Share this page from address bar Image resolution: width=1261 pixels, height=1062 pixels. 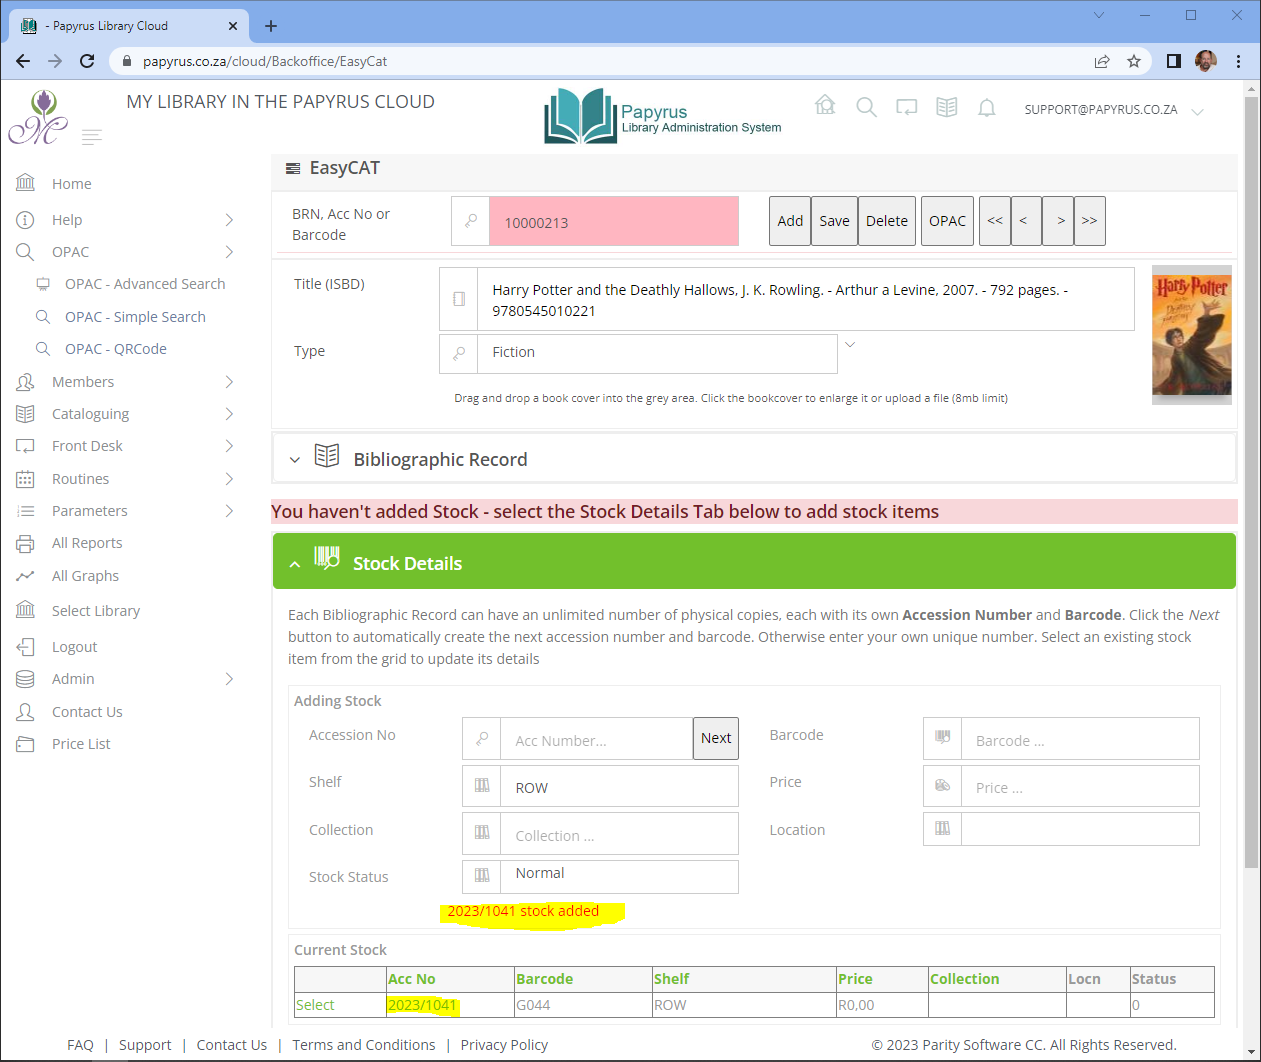coord(1102,61)
